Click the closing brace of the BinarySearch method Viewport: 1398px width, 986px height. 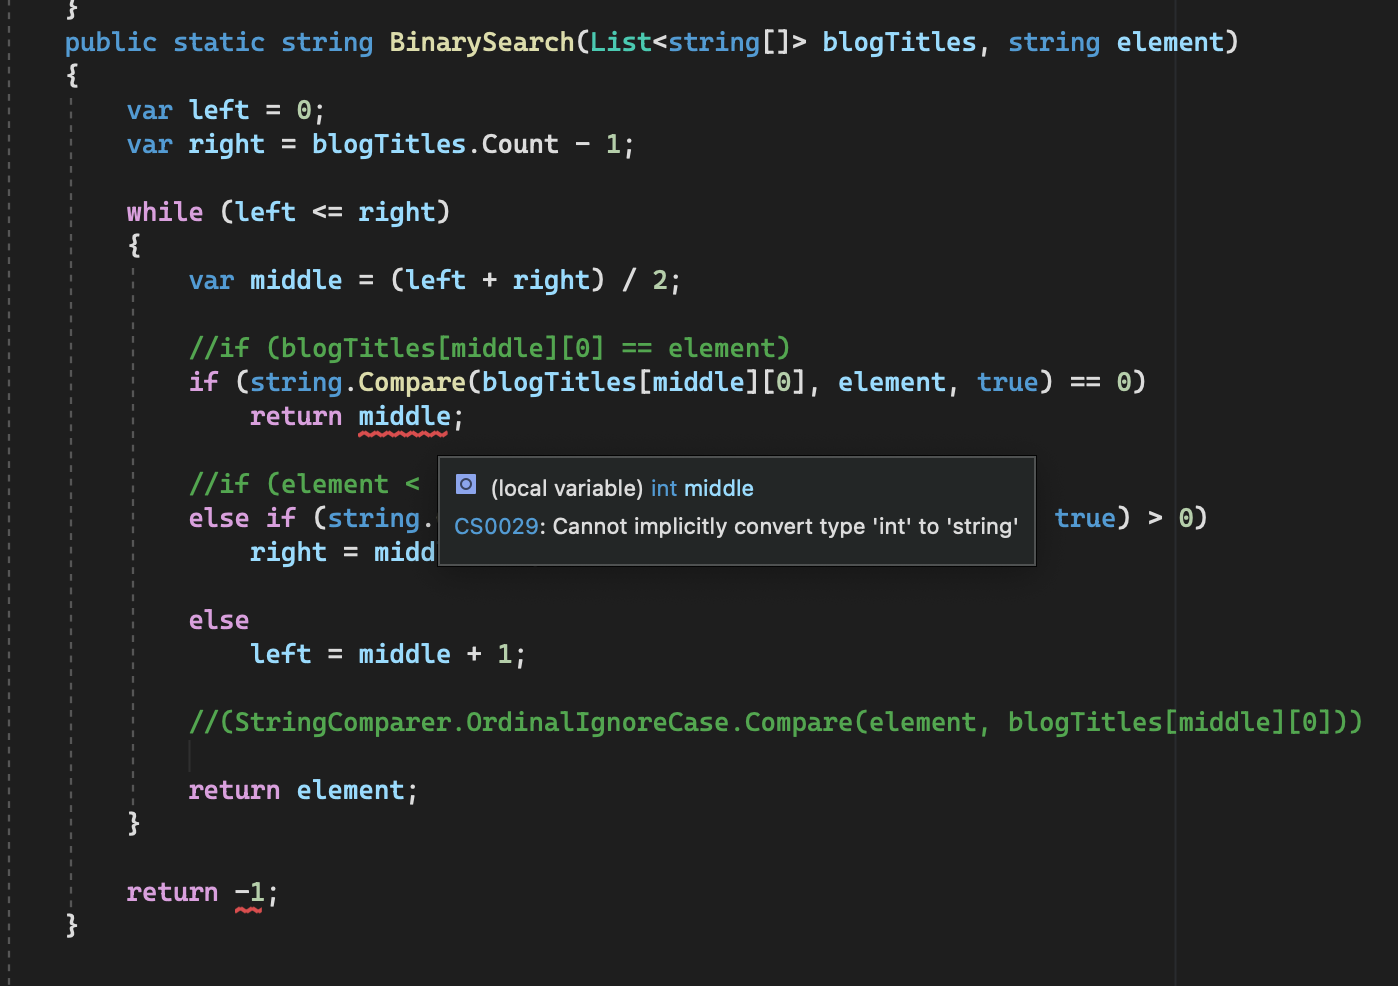70,925
